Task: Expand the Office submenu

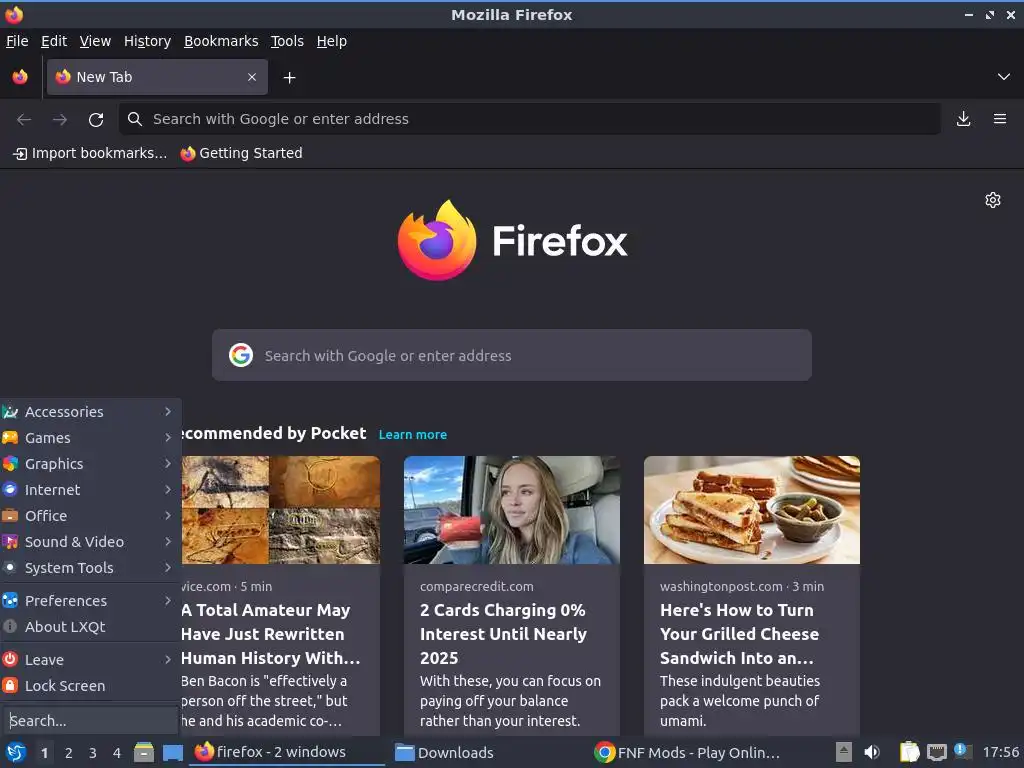Action: pyautogui.click(x=89, y=516)
